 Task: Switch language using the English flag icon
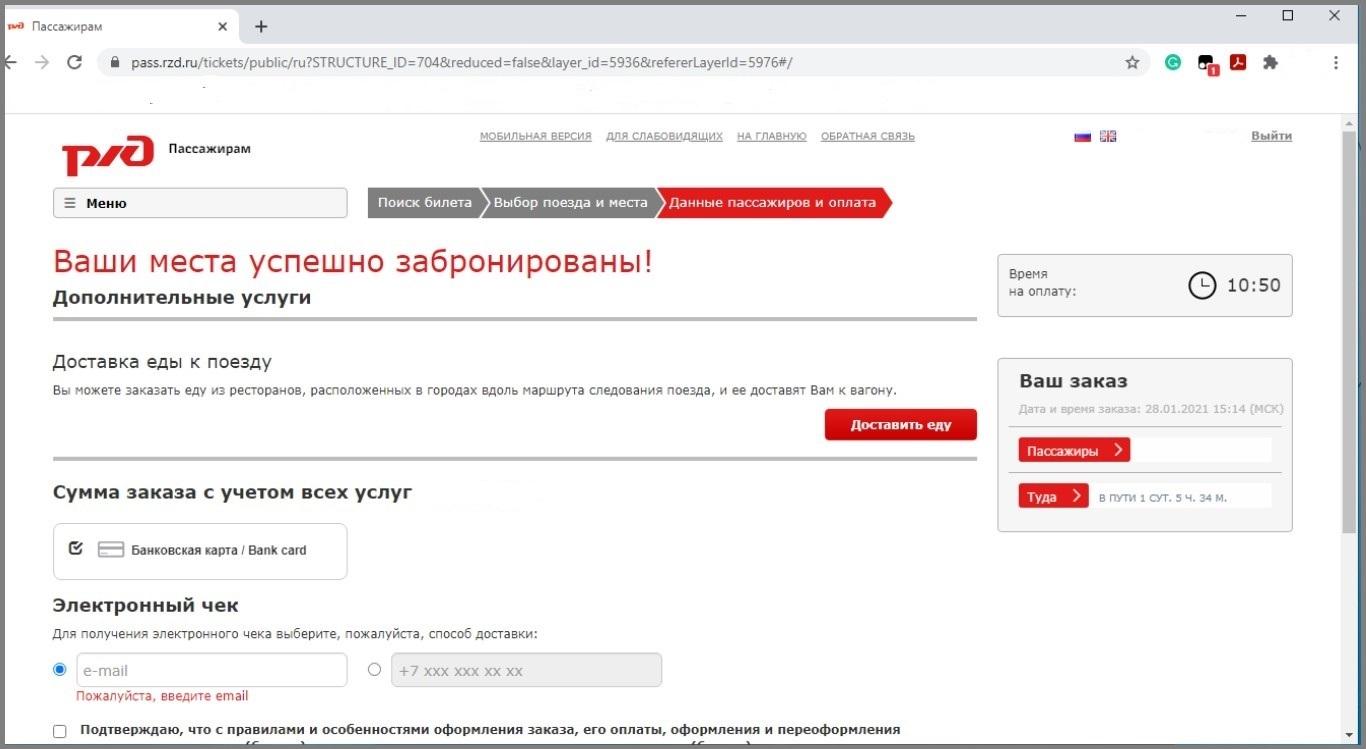[1108, 137]
